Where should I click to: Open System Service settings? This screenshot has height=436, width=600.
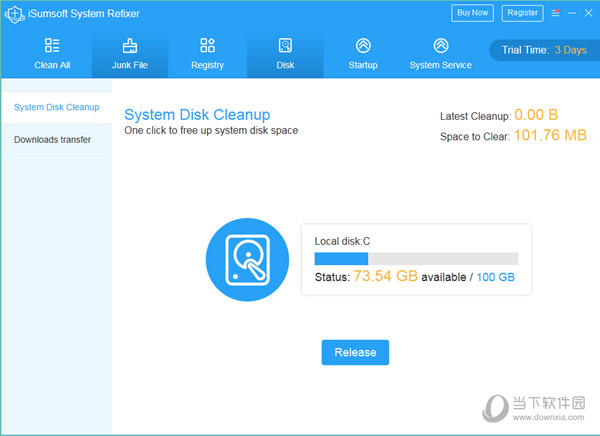tap(440, 54)
